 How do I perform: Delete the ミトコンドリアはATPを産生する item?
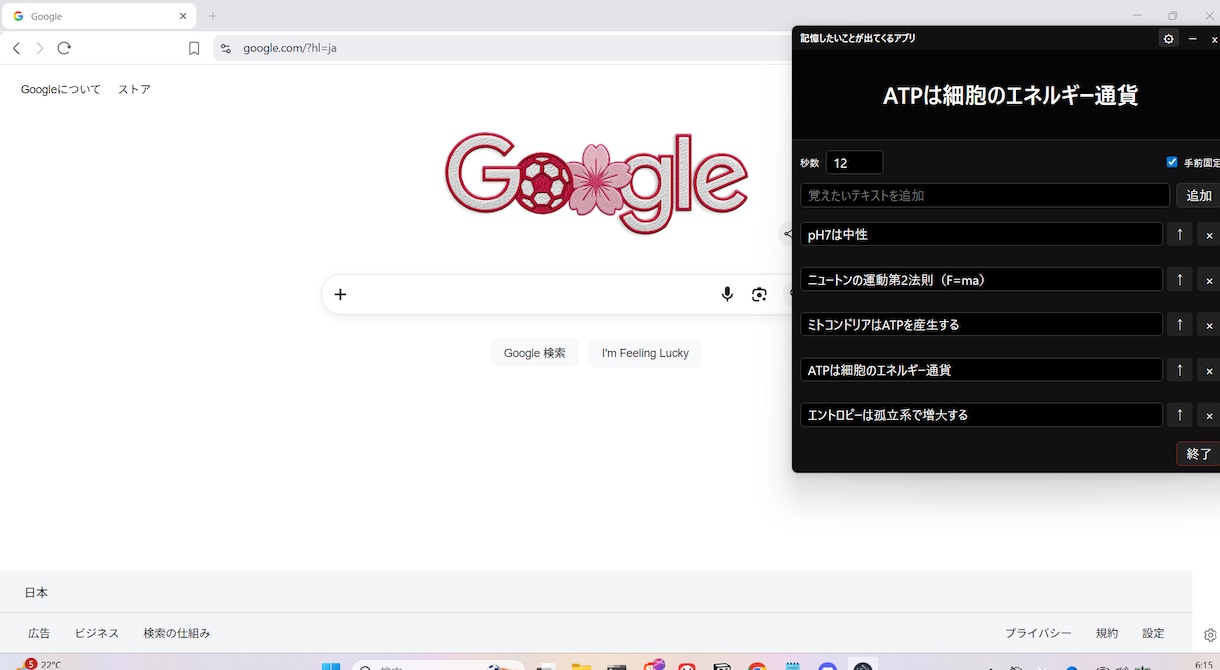1209,325
